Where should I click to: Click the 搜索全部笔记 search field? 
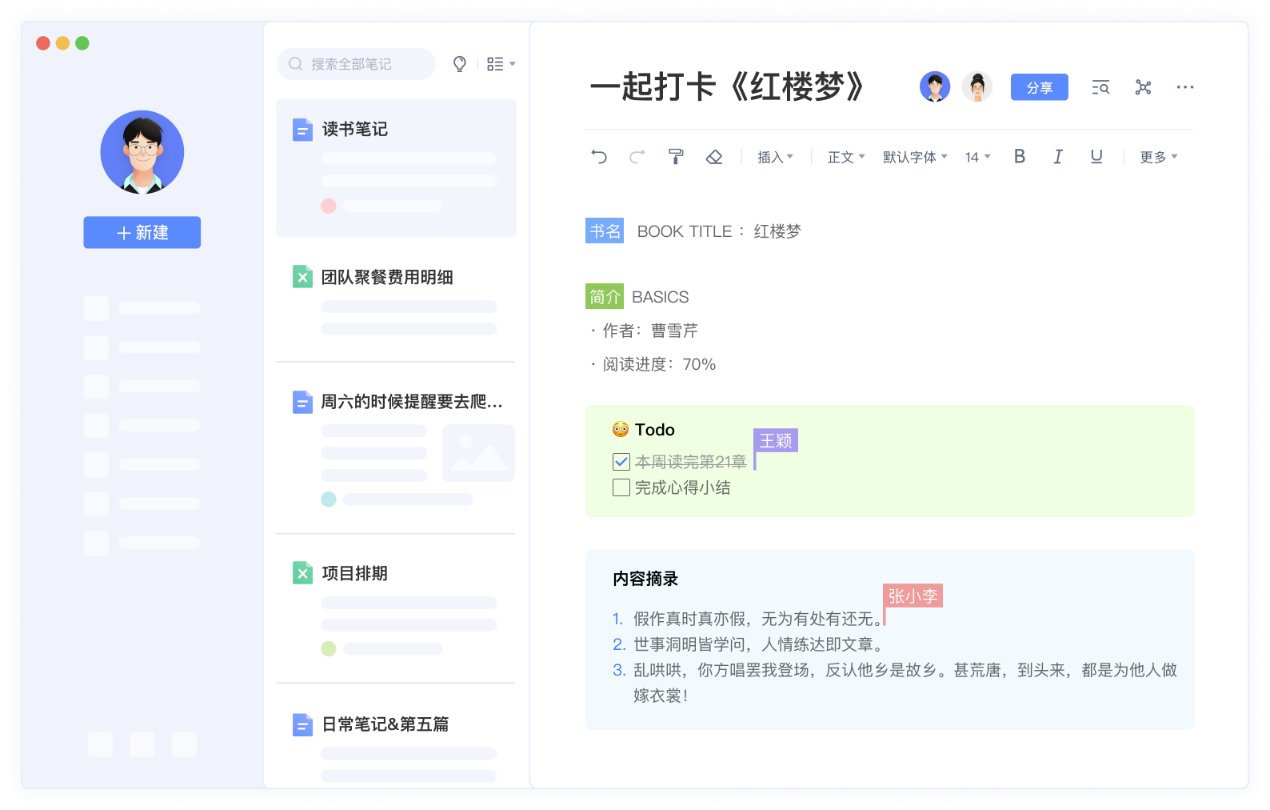pos(355,63)
